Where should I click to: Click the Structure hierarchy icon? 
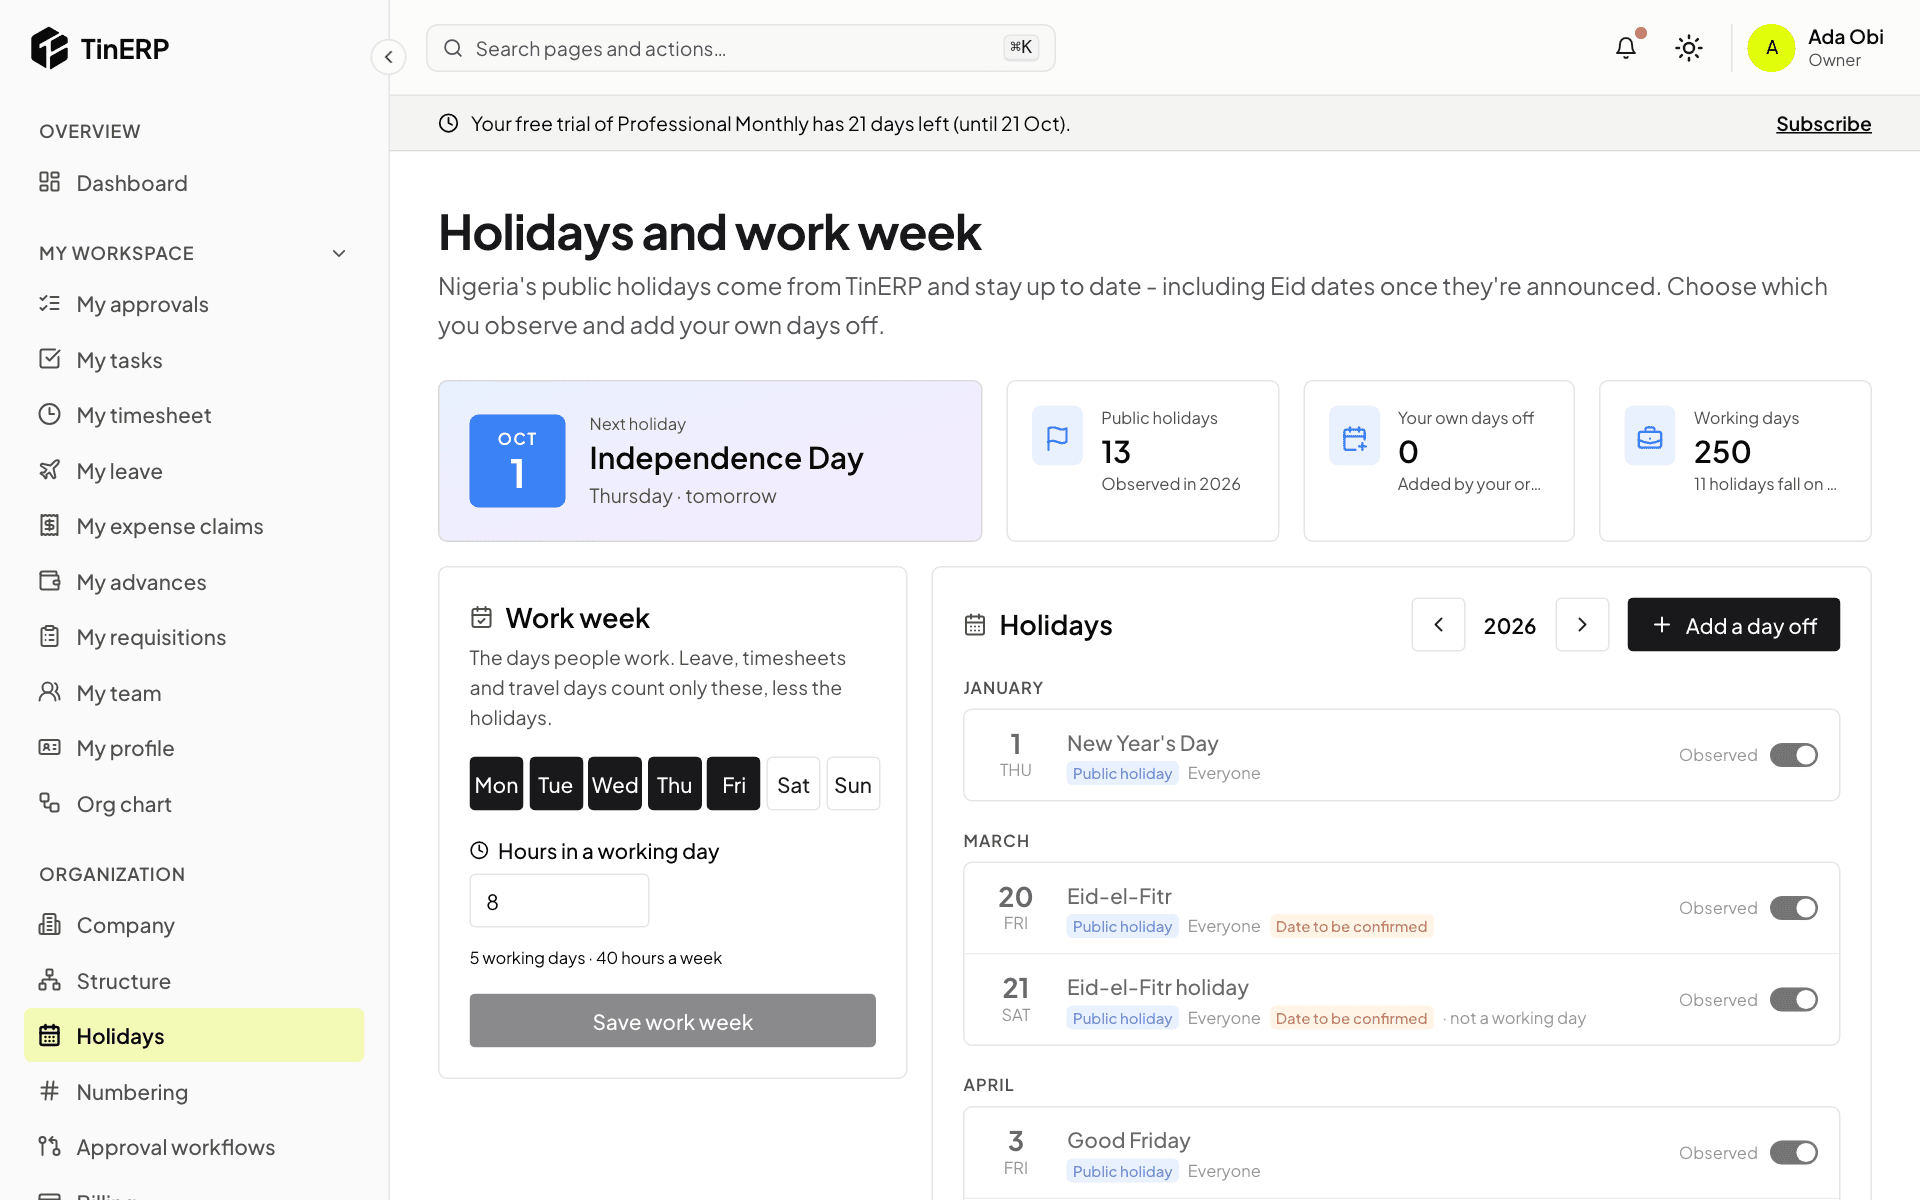[50, 980]
